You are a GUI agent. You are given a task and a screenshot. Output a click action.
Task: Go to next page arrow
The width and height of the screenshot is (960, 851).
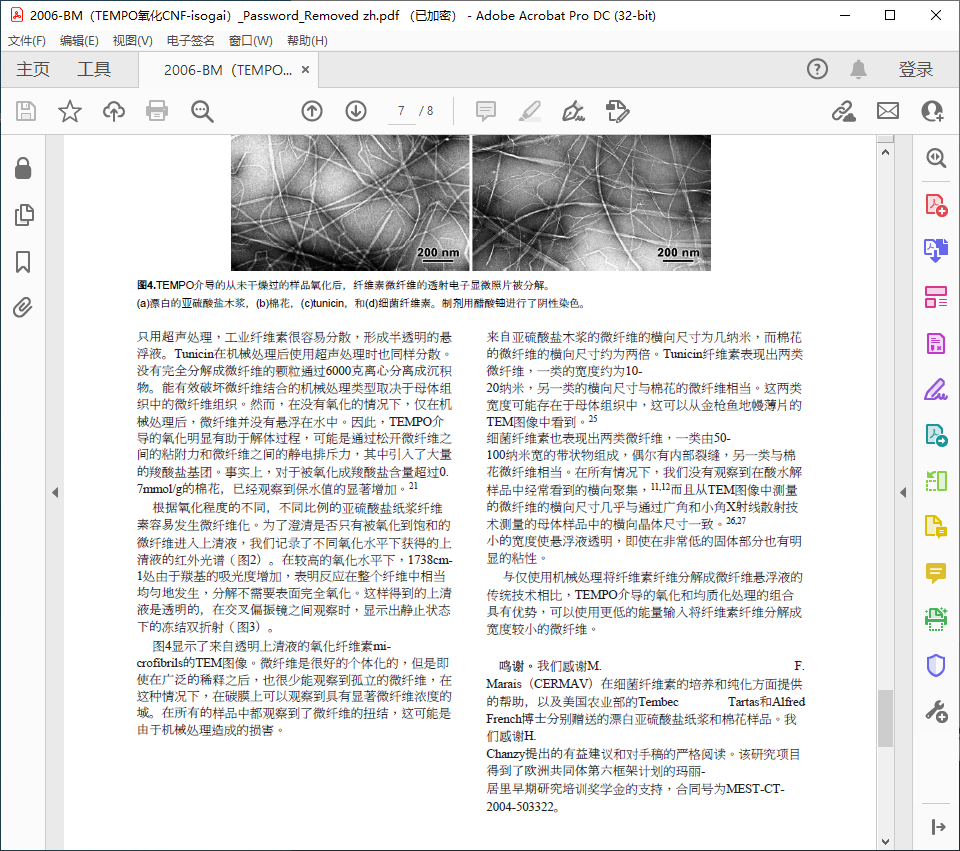[356, 111]
